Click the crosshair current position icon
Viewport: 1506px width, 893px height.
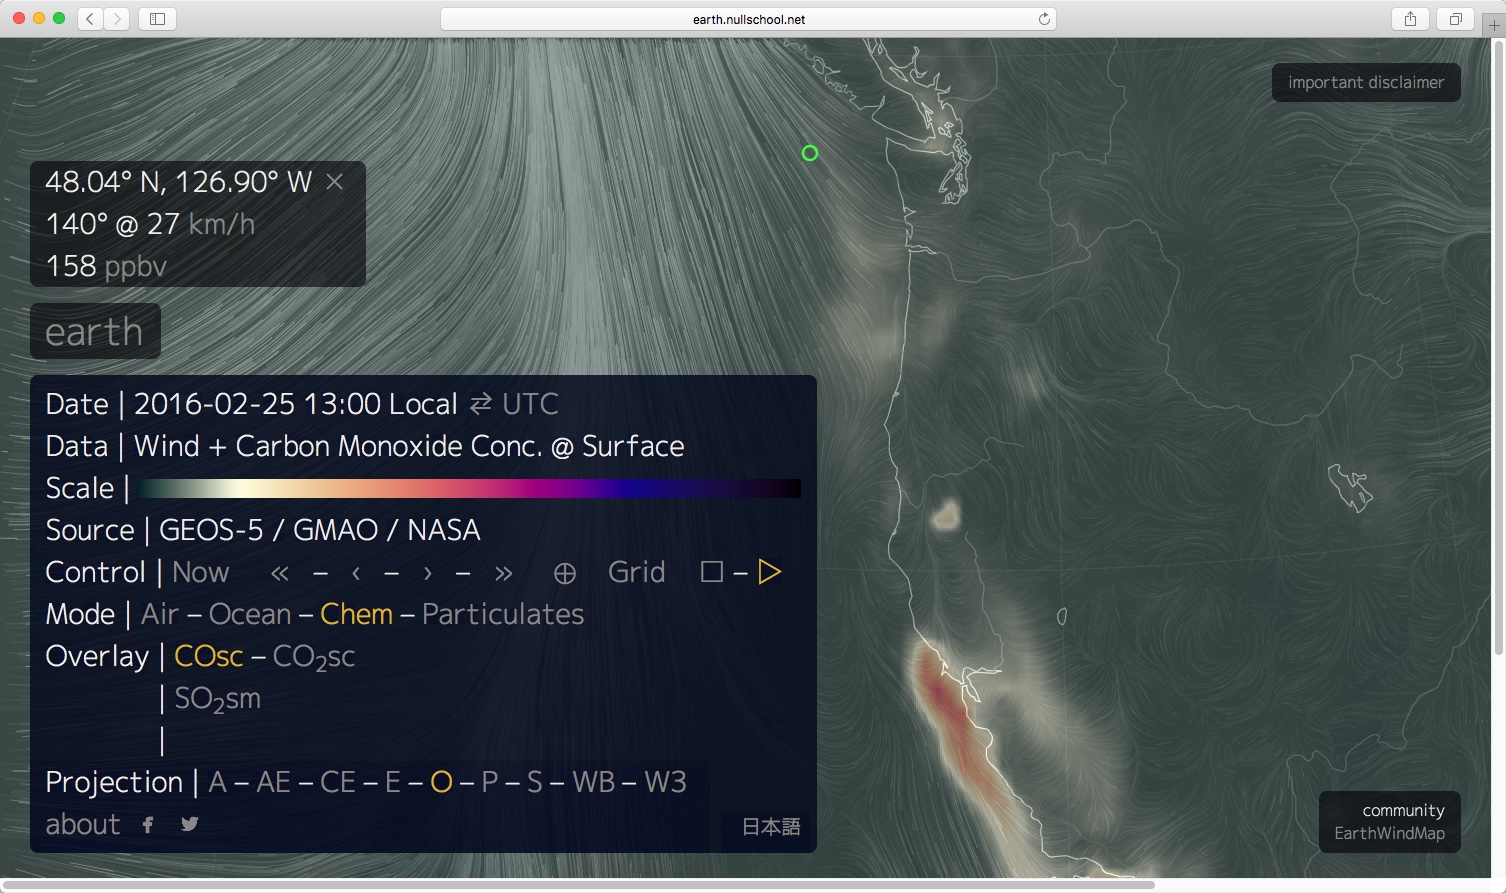click(565, 573)
